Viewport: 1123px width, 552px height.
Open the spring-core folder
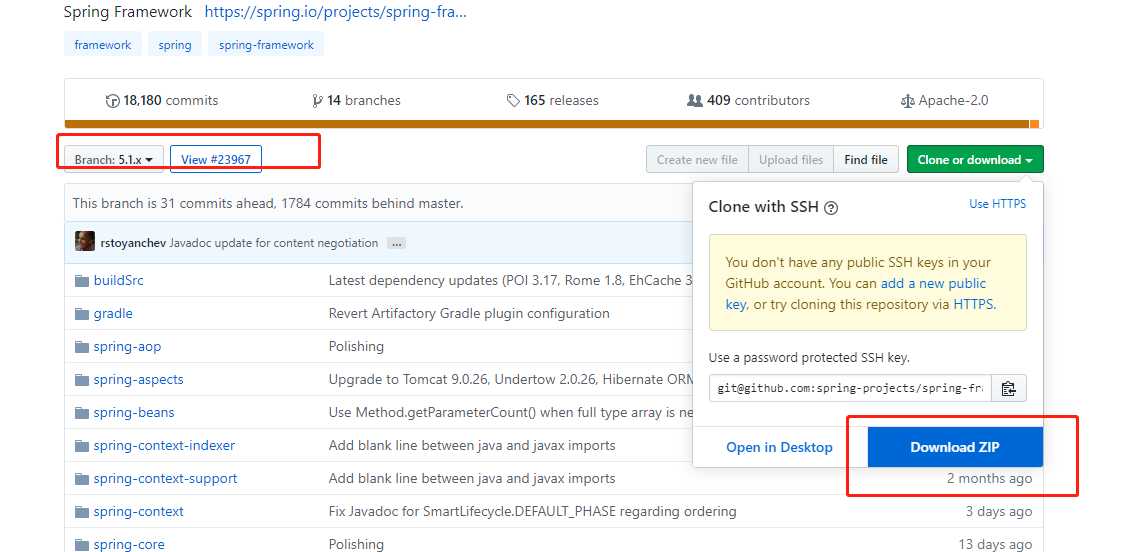click(x=129, y=544)
